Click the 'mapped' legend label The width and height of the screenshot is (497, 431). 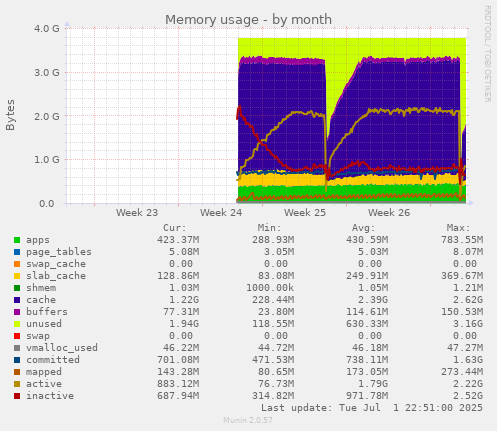pyautogui.click(x=44, y=372)
